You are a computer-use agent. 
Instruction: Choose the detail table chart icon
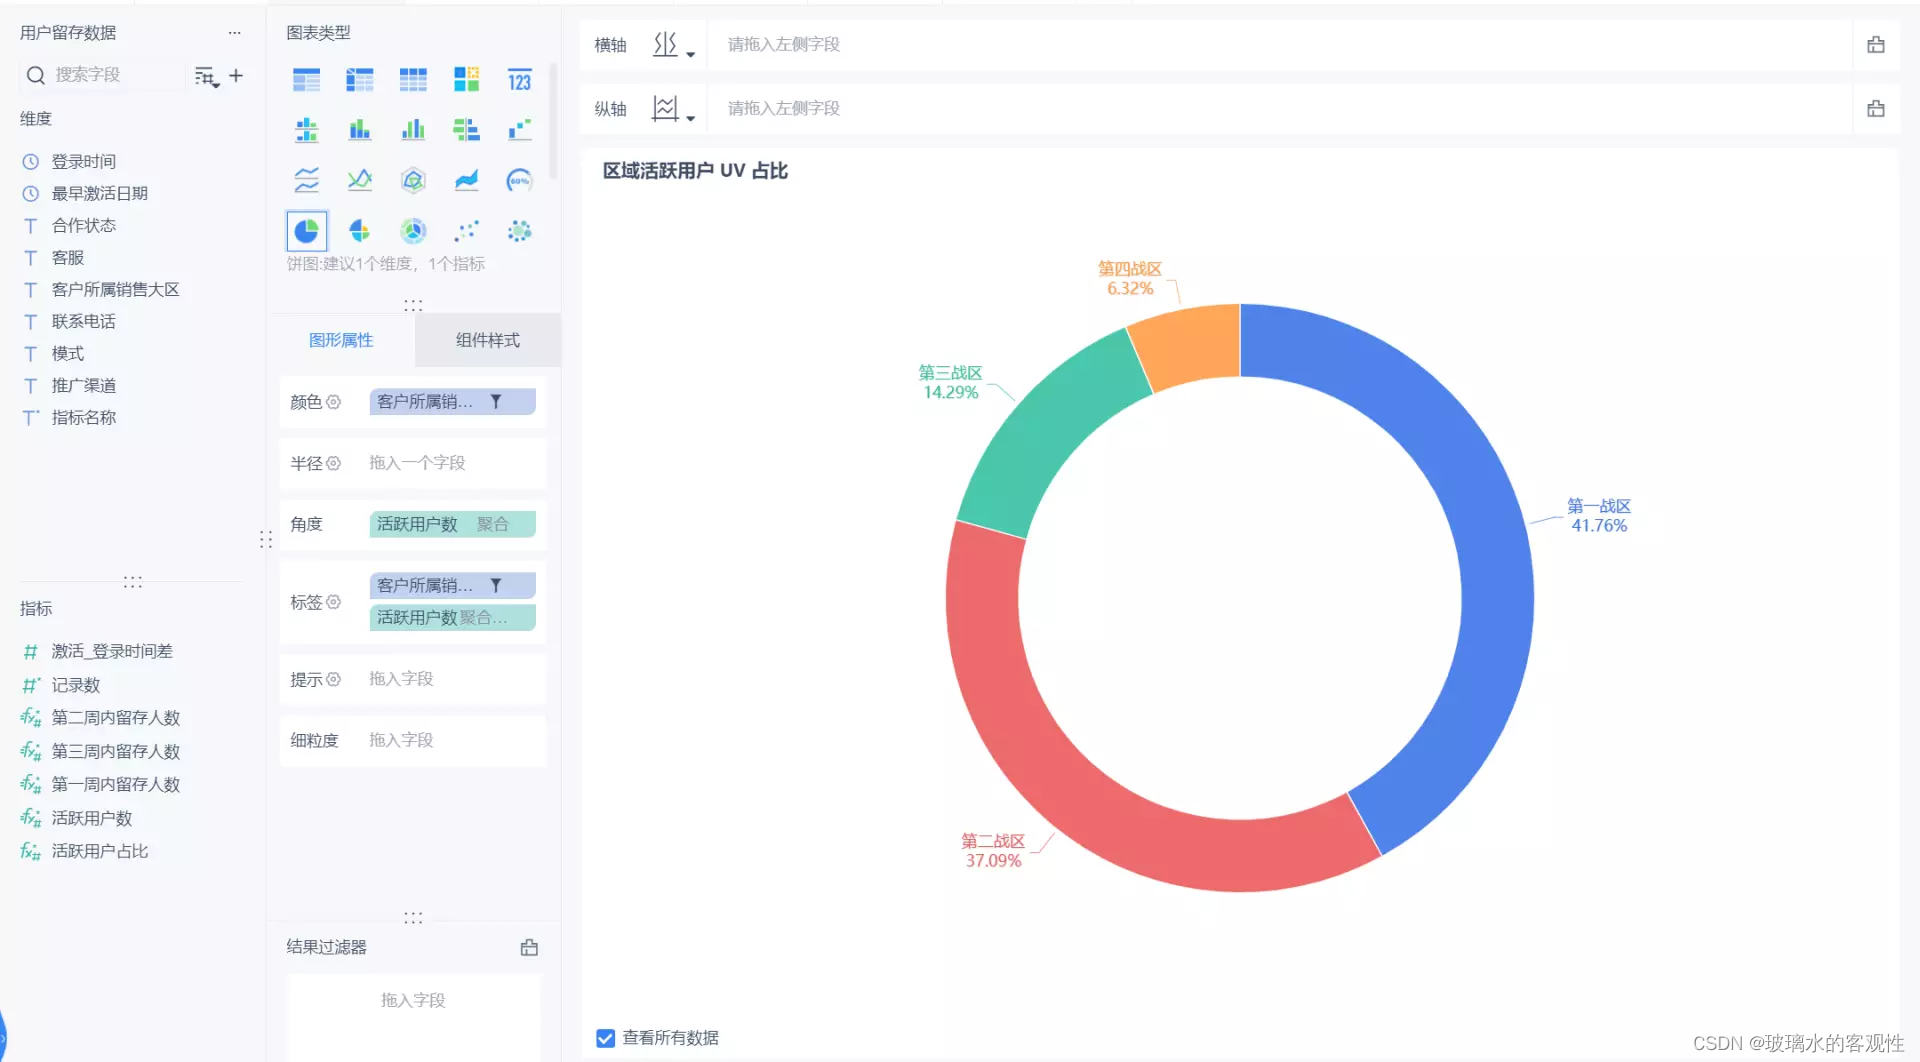click(413, 80)
